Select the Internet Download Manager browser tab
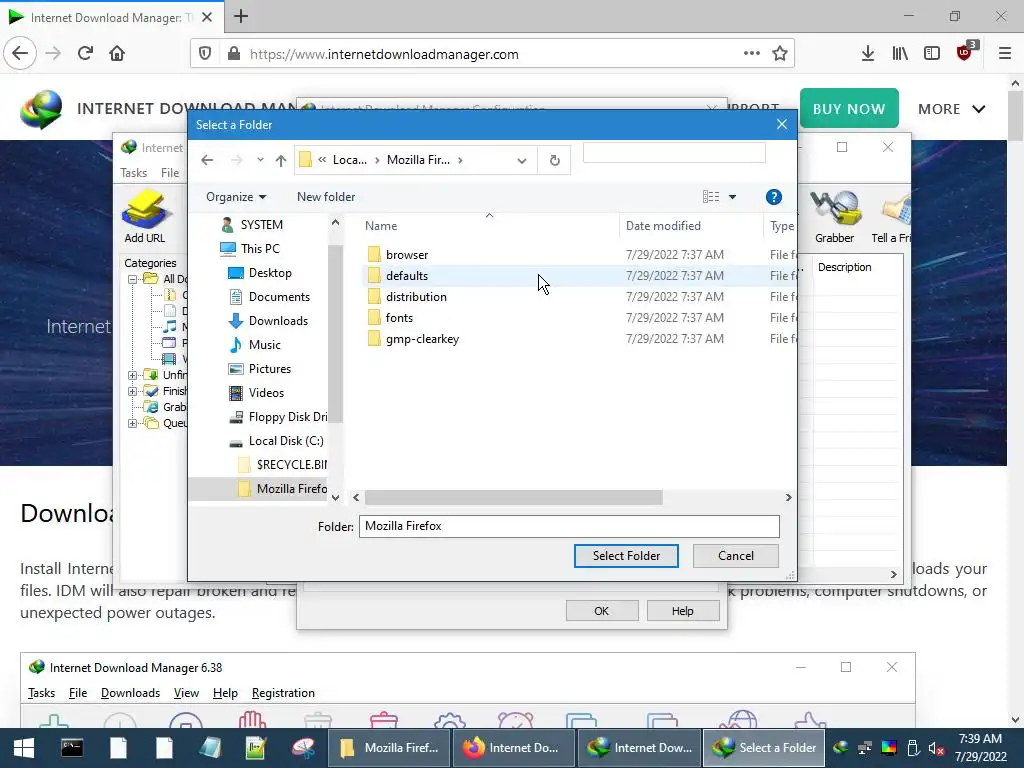Image resolution: width=1024 pixels, height=768 pixels. click(111, 17)
